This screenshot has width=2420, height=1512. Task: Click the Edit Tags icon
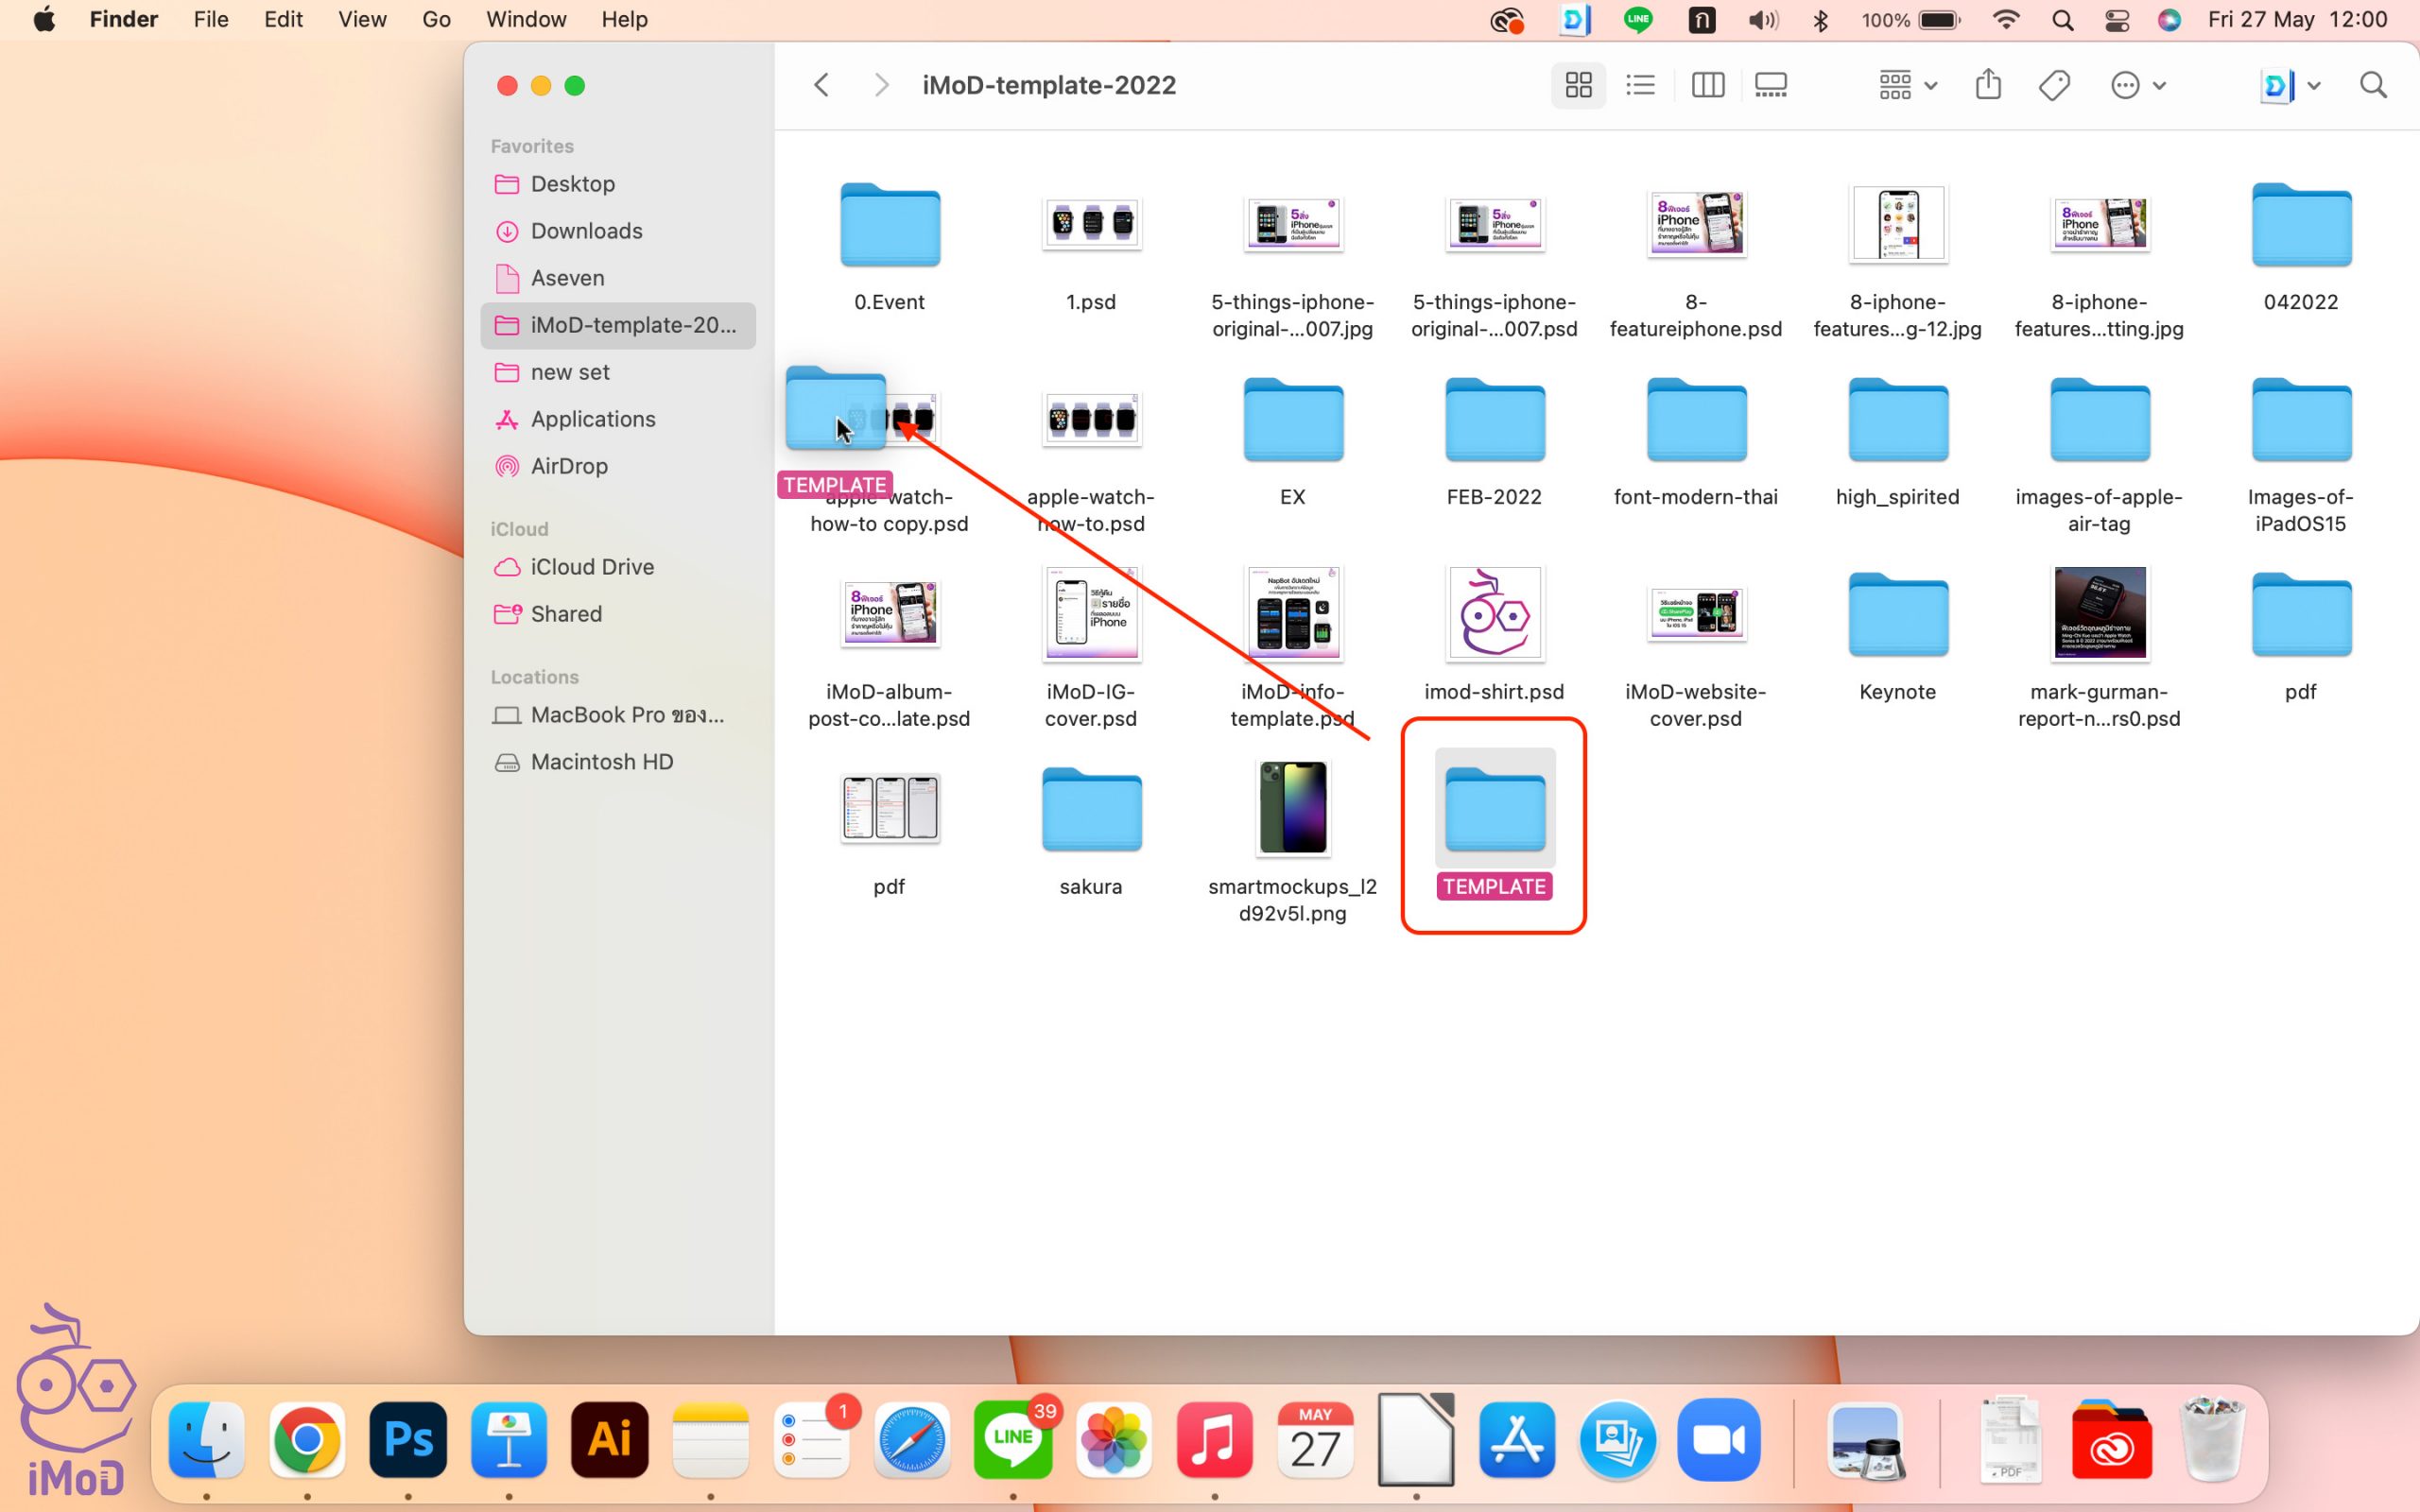point(2054,85)
